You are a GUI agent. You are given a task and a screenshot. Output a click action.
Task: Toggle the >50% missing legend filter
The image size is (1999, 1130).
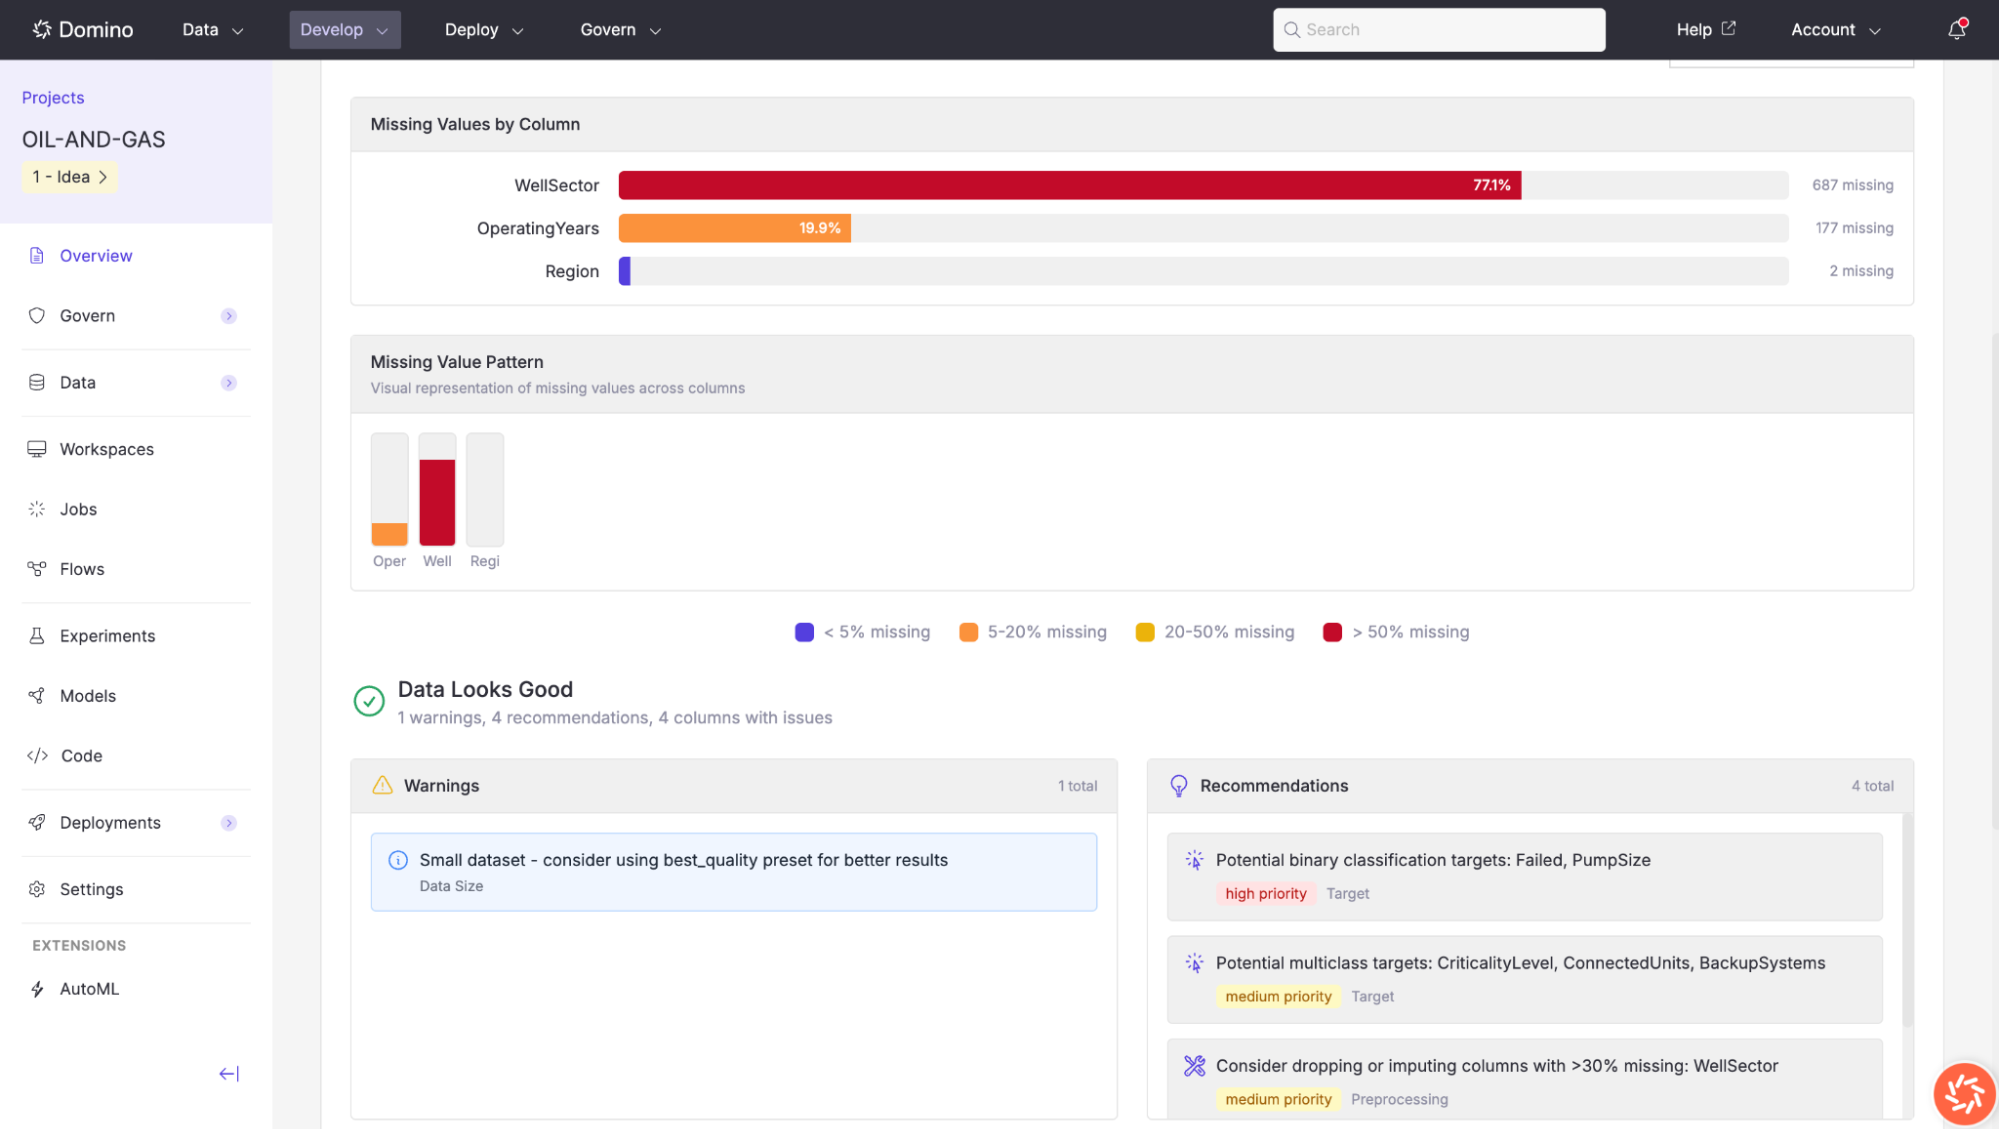click(x=1396, y=631)
